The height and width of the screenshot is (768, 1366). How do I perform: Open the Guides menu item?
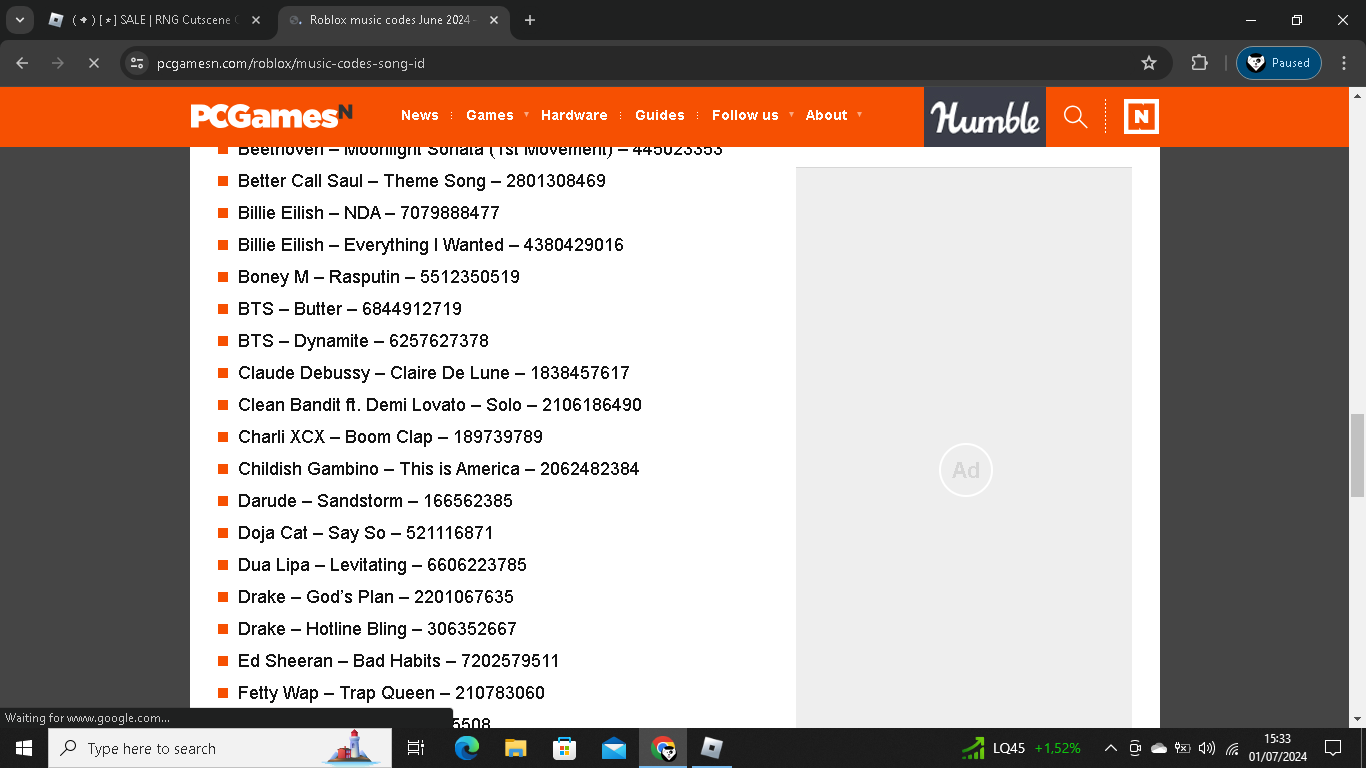tap(660, 115)
